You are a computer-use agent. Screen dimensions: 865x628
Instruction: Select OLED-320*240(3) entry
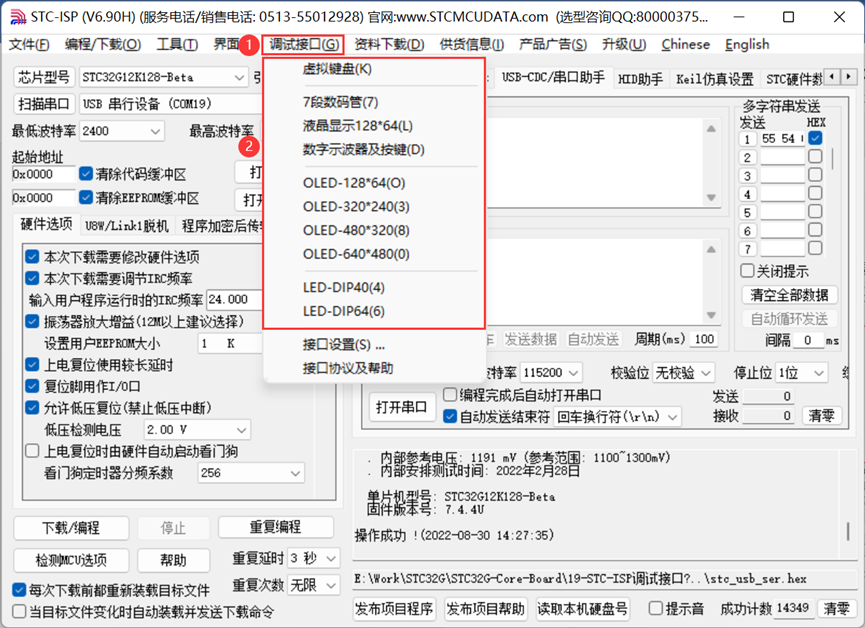pyautogui.click(x=374, y=206)
